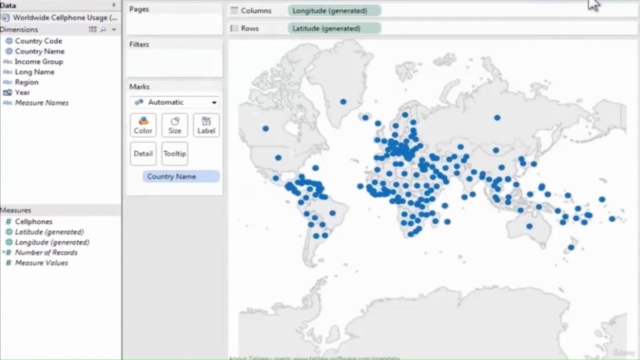The height and width of the screenshot is (360, 640).
Task: Click the Year dimension
Action: coord(22,92)
